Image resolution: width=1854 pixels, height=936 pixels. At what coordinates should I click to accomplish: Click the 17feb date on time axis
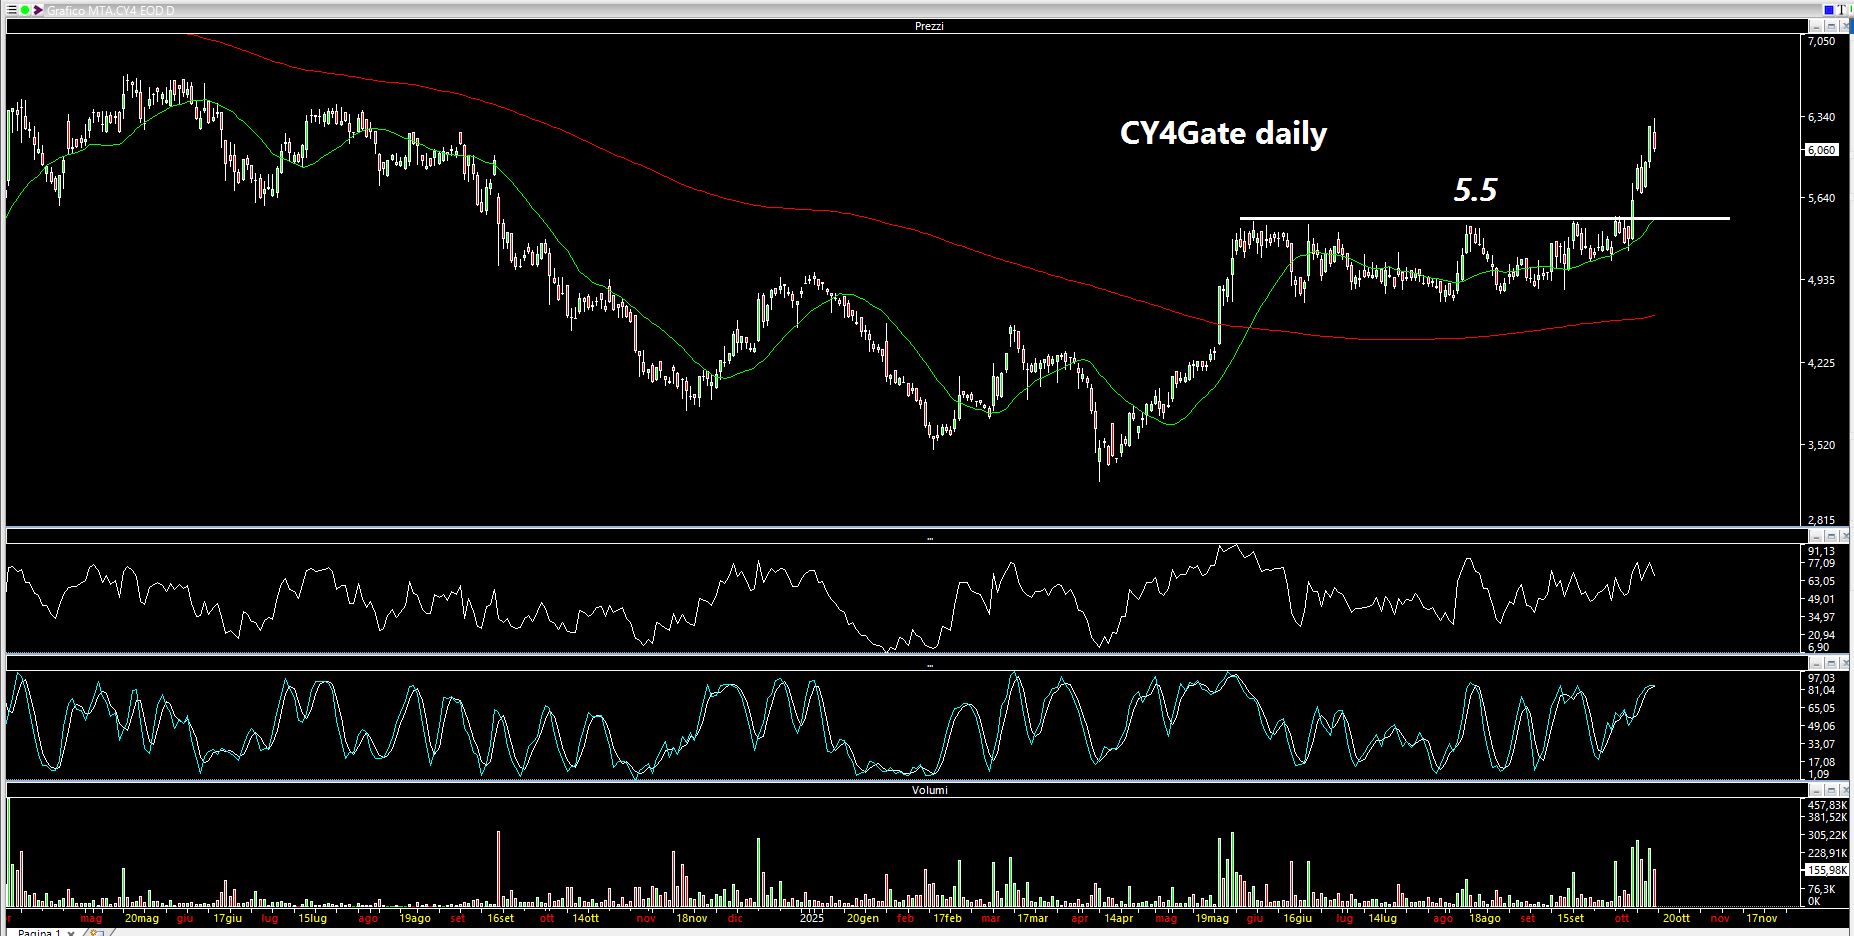coord(947,918)
